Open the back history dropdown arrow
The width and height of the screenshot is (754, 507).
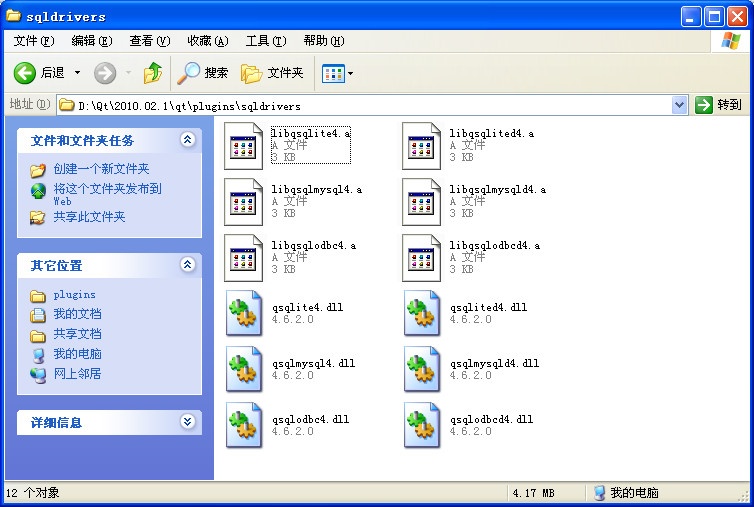pyautogui.click(x=77, y=73)
